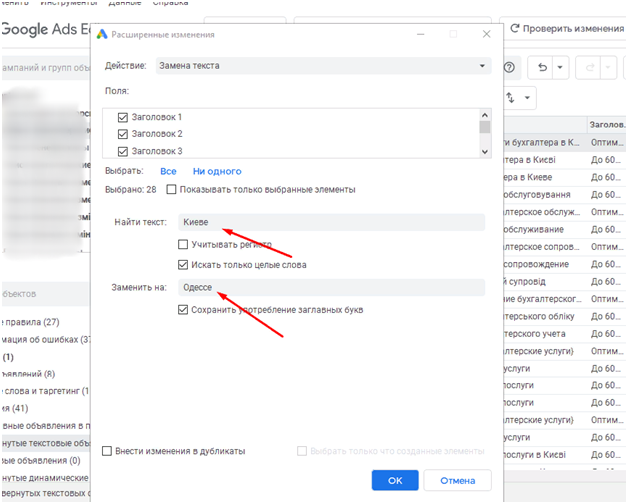The height and width of the screenshot is (504, 628).
Task: Click the Google Ads logo in dialog title
Action: click(102, 34)
